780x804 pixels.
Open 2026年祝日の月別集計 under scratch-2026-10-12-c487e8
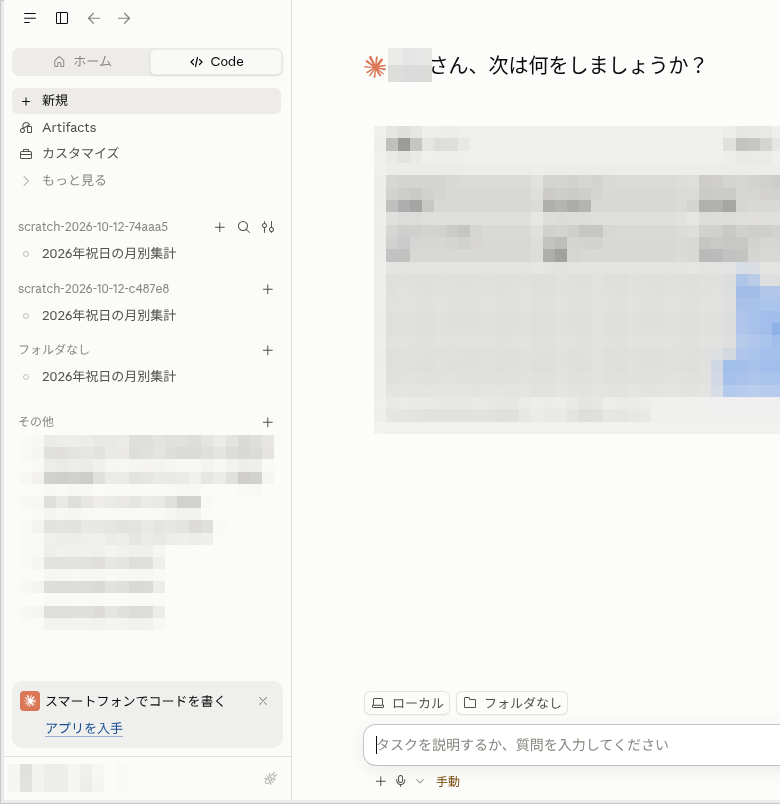(x=147, y=315)
